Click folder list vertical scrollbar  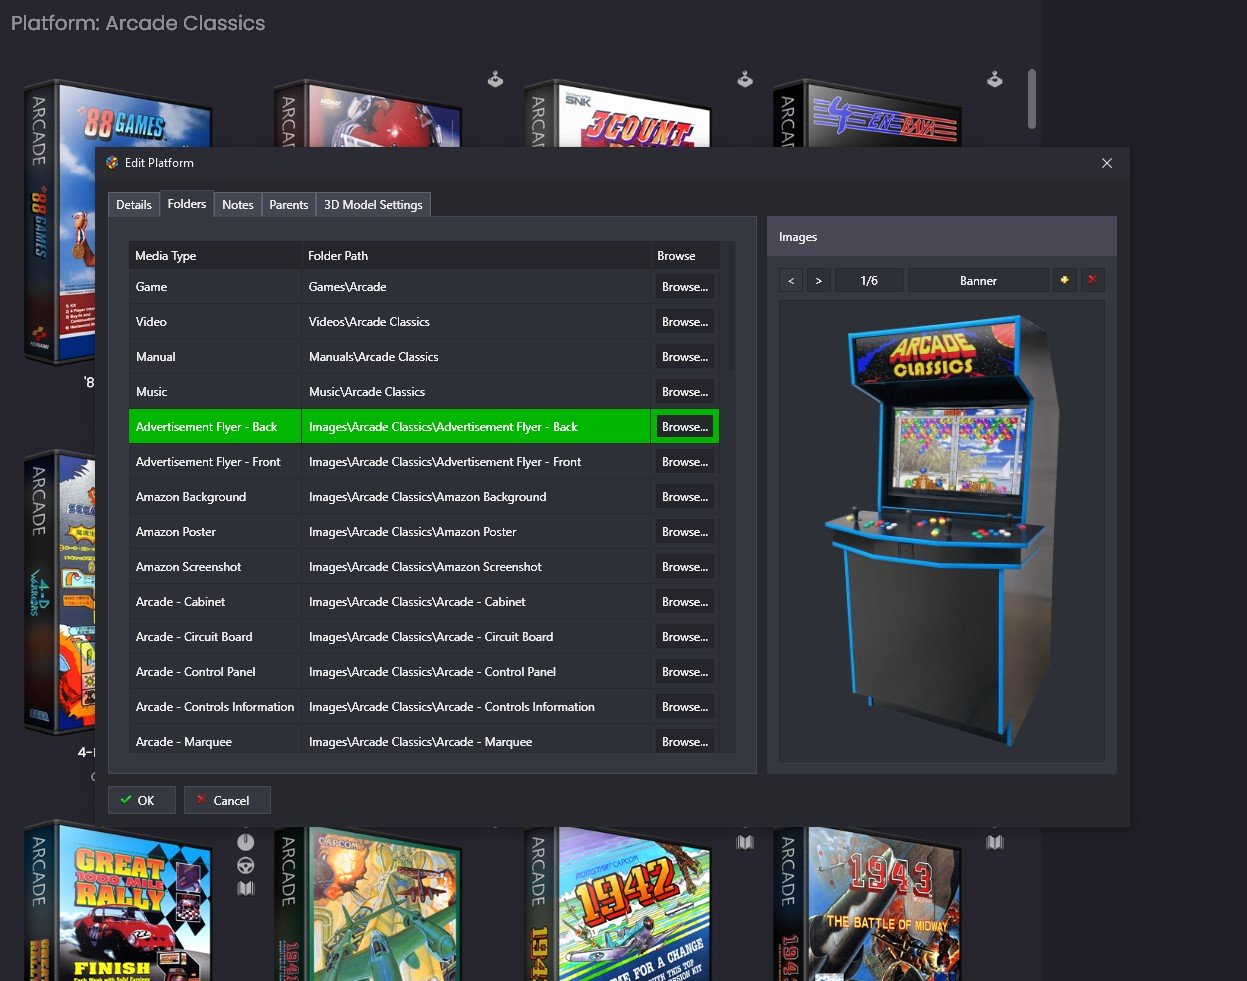pyautogui.click(x=731, y=306)
